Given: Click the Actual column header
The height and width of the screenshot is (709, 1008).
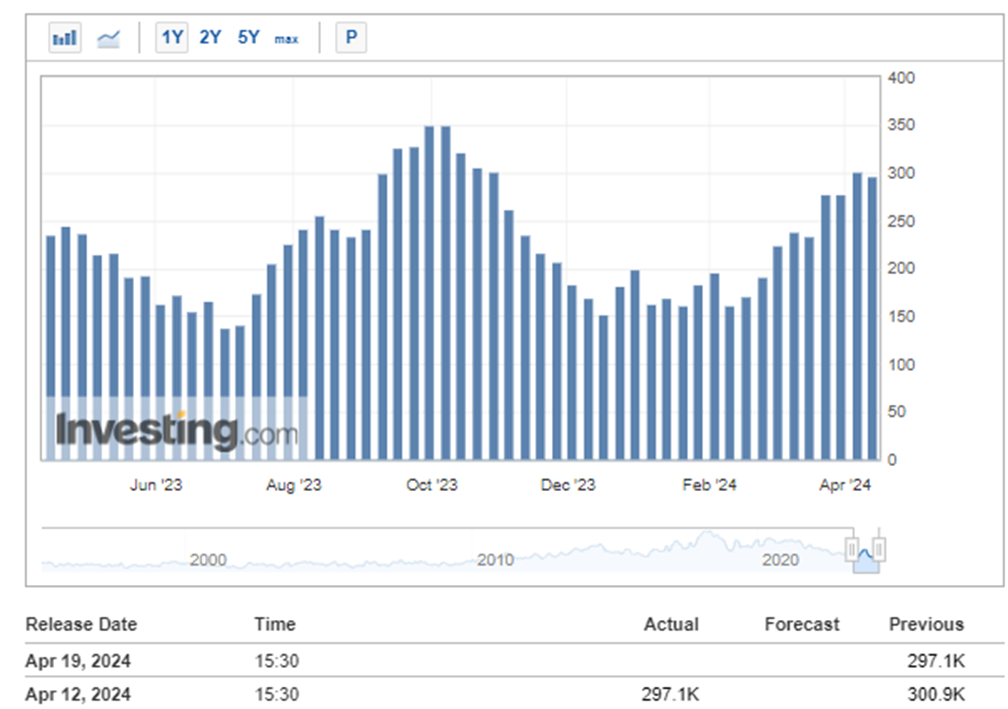Looking at the screenshot, I should [671, 624].
